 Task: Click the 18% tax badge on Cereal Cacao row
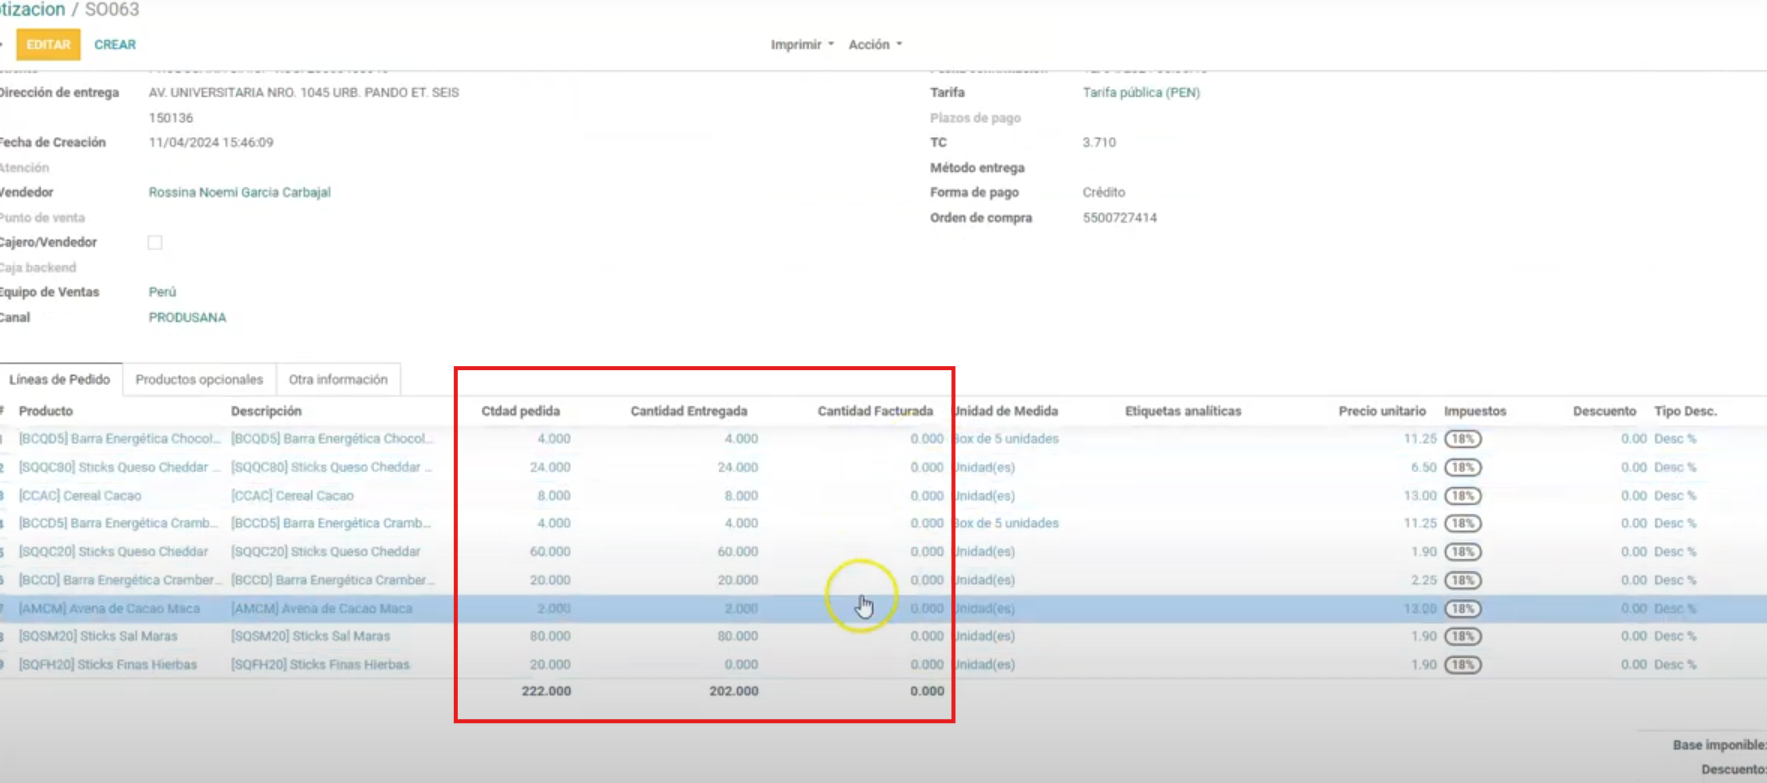[x=1462, y=496]
